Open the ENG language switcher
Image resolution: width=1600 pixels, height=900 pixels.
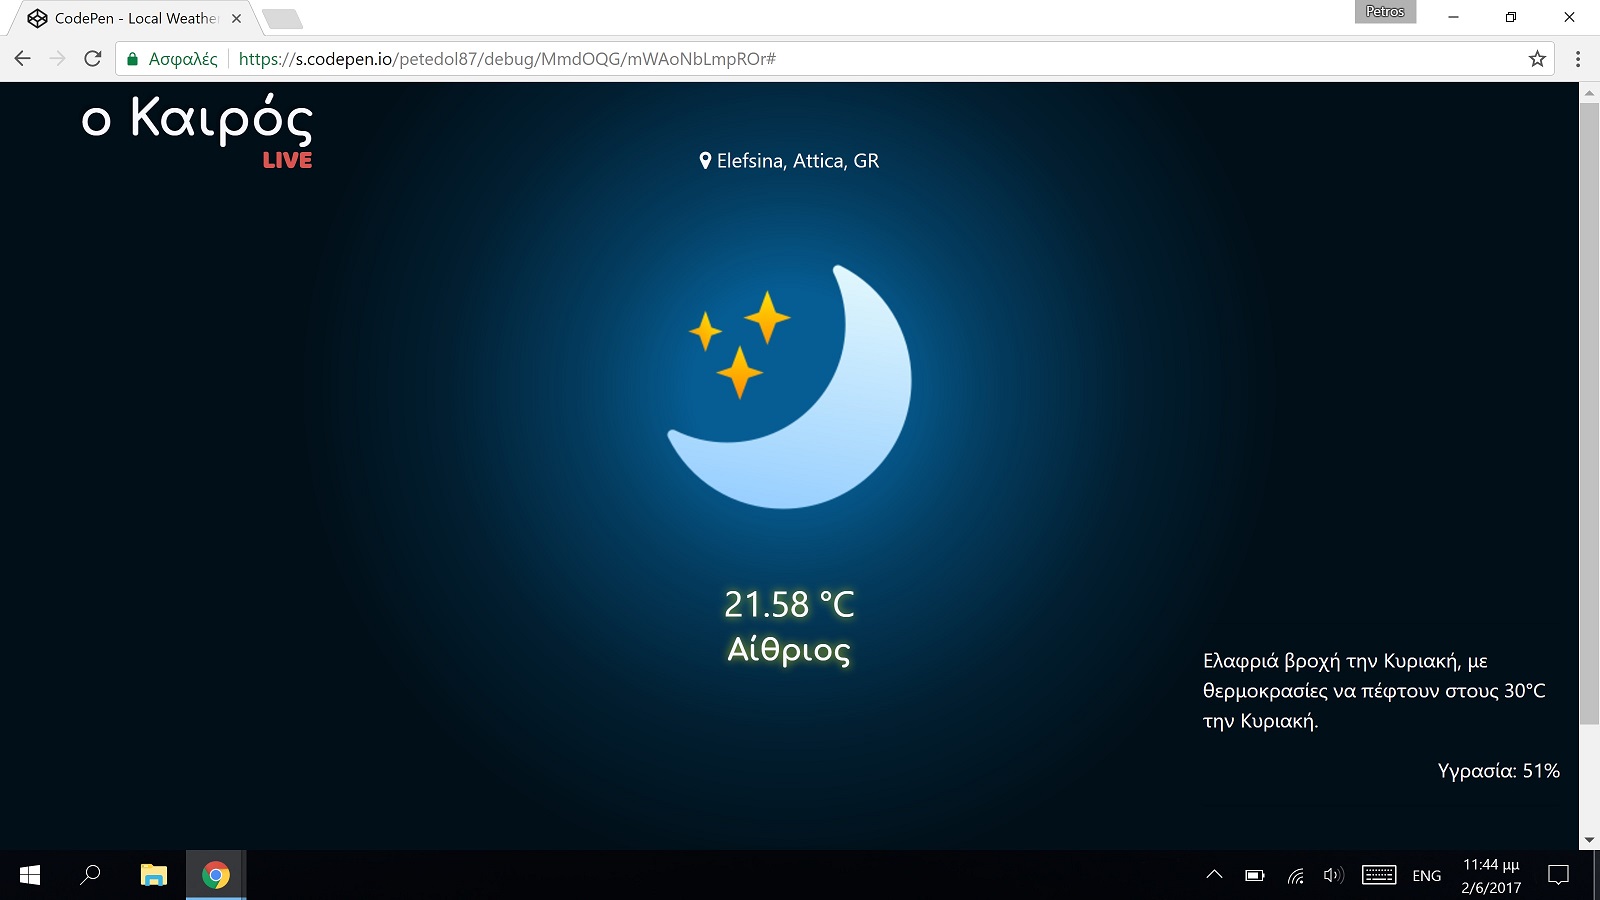[1424, 875]
